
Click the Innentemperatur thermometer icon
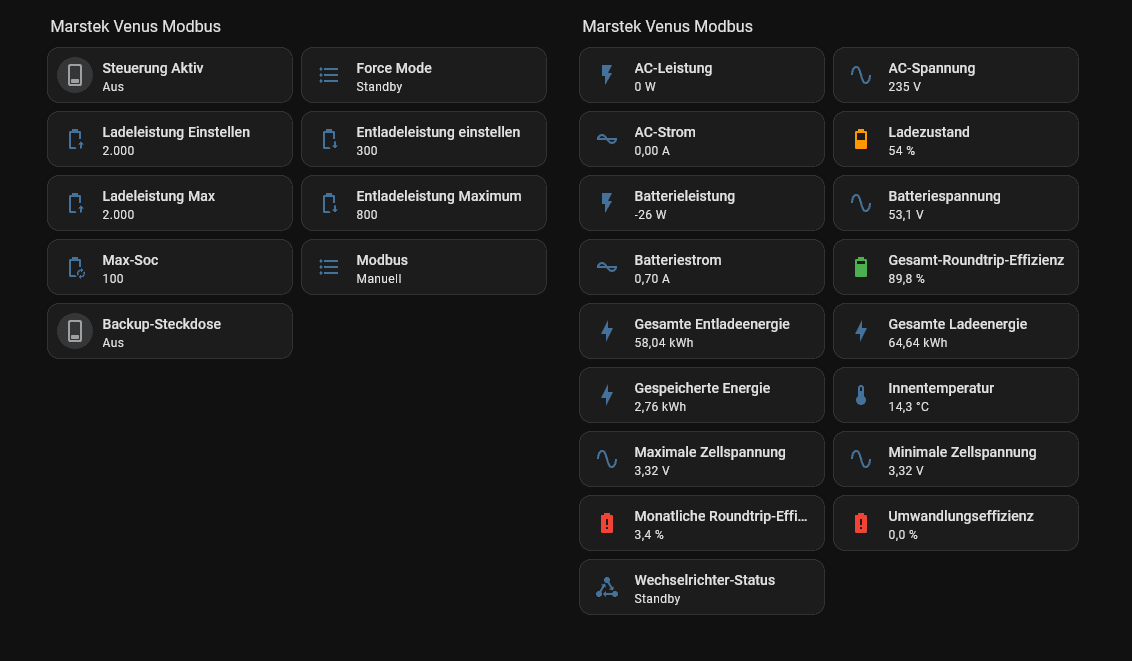tap(860, 395)
